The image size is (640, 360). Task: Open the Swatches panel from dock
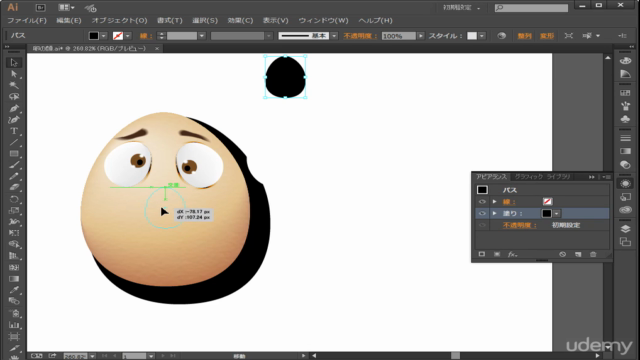(x=625, y=93)
